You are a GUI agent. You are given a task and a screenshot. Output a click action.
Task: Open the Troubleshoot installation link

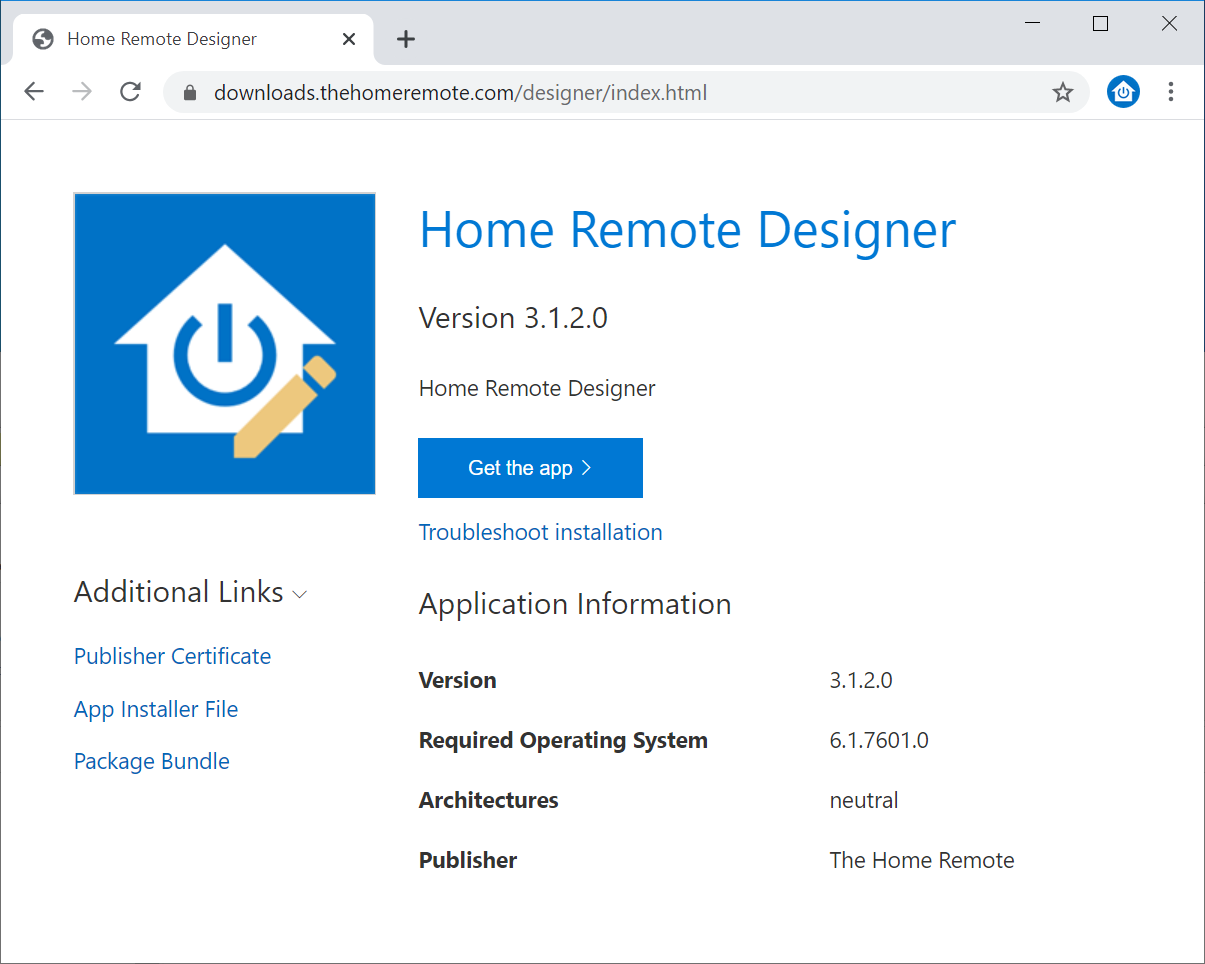pyautogui.click(x=540, y=532)
